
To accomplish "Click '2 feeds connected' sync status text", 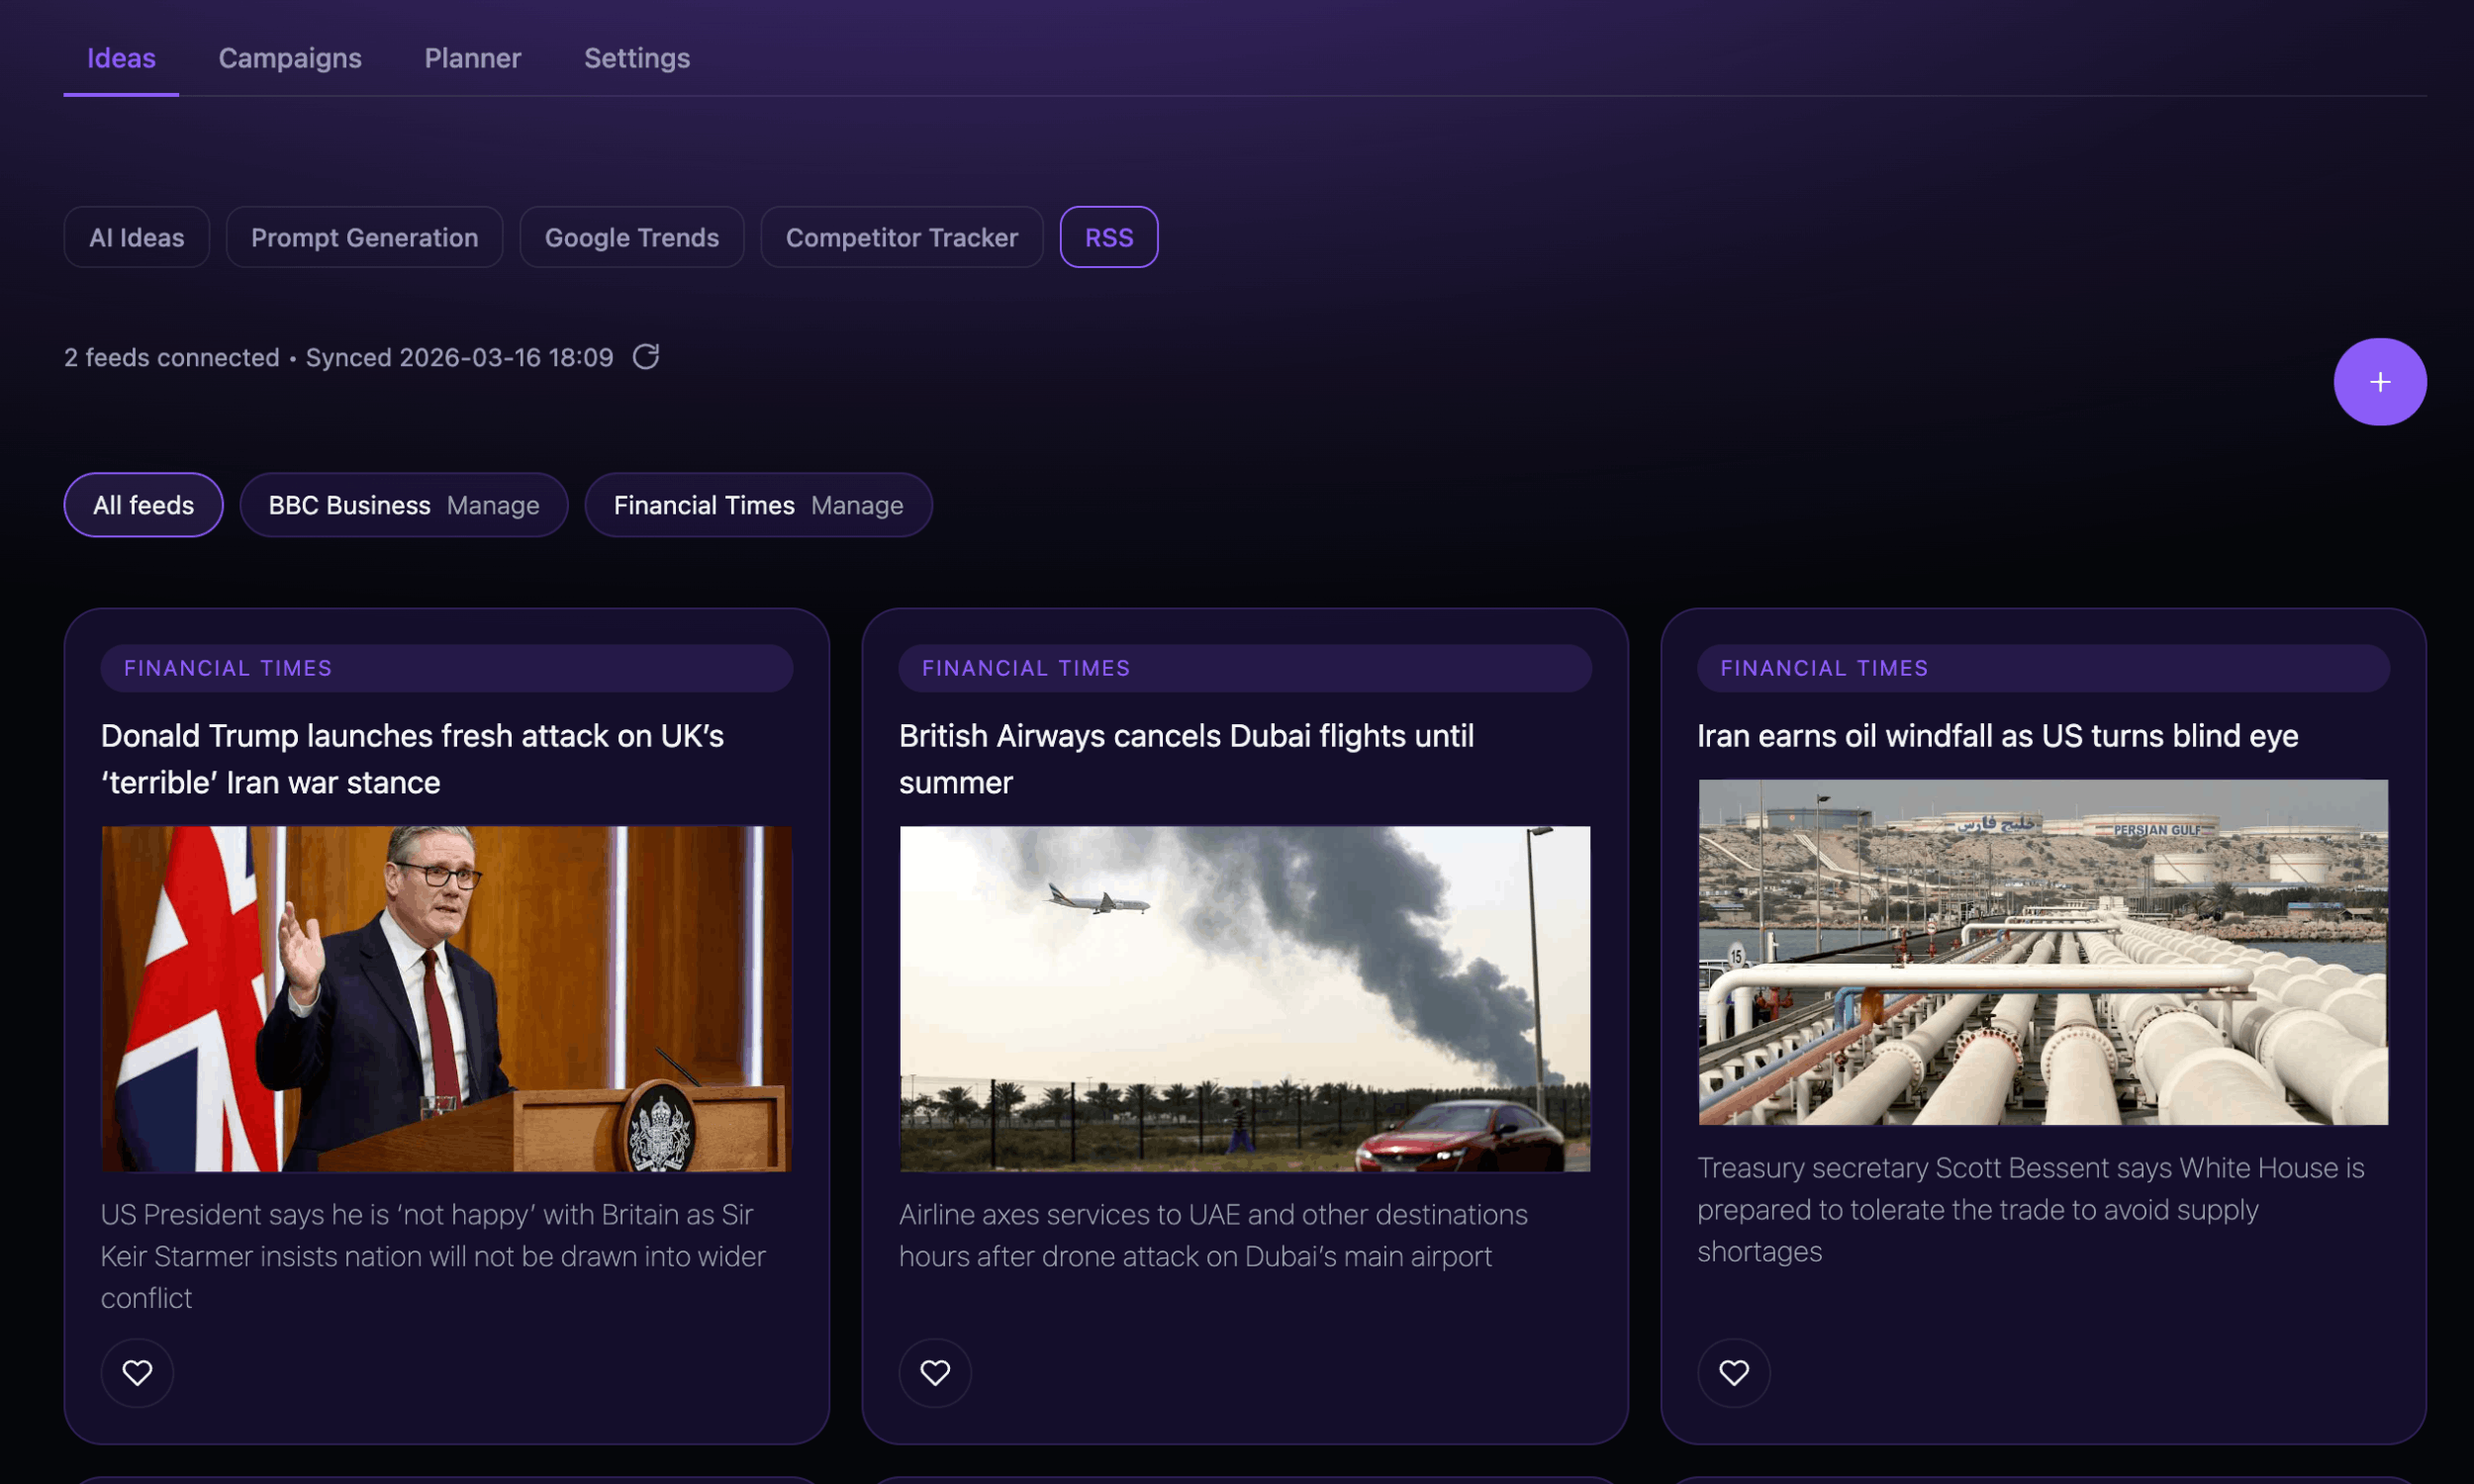I will (339, 357).
